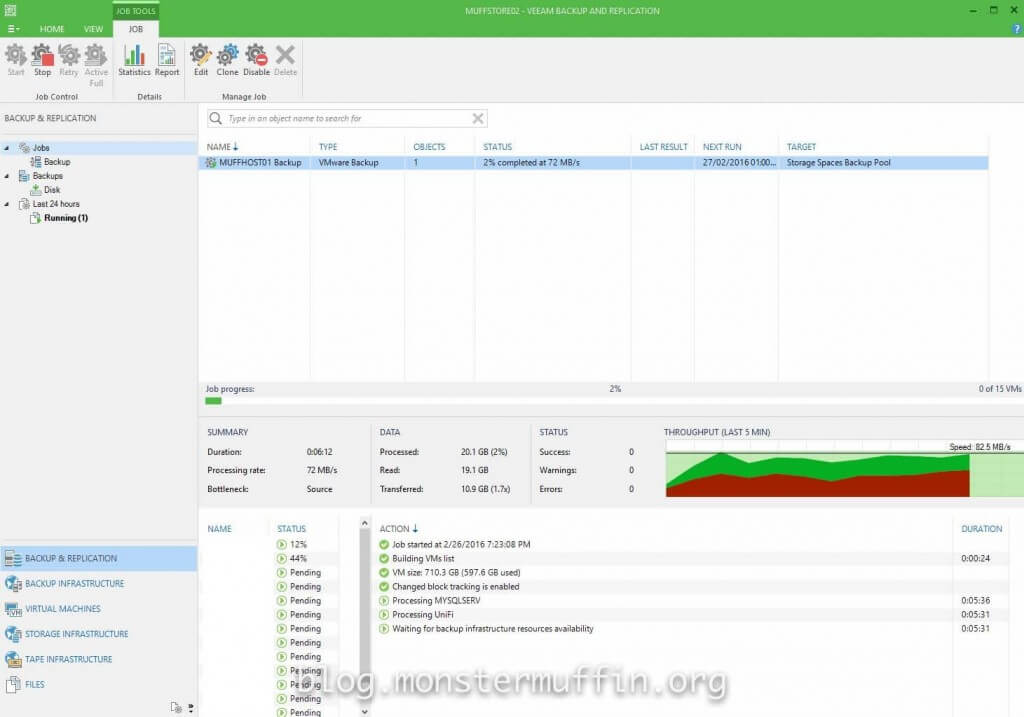
Task: Collapse the Jobs tree node
Action: pos(8,148)
